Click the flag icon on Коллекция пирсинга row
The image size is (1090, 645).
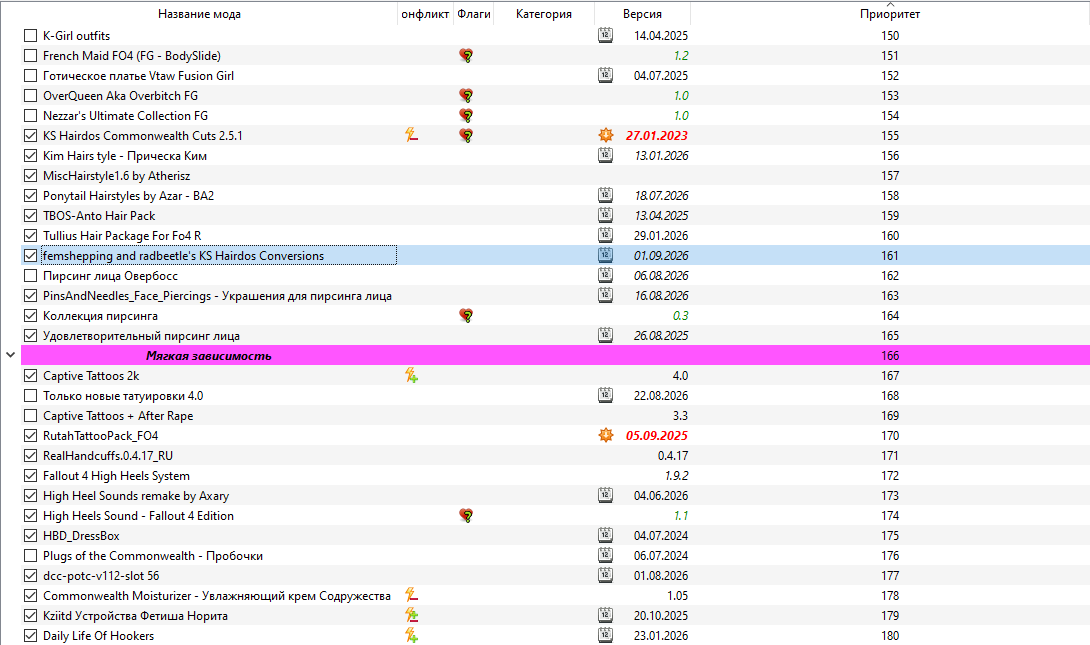[x=466, y=316]
